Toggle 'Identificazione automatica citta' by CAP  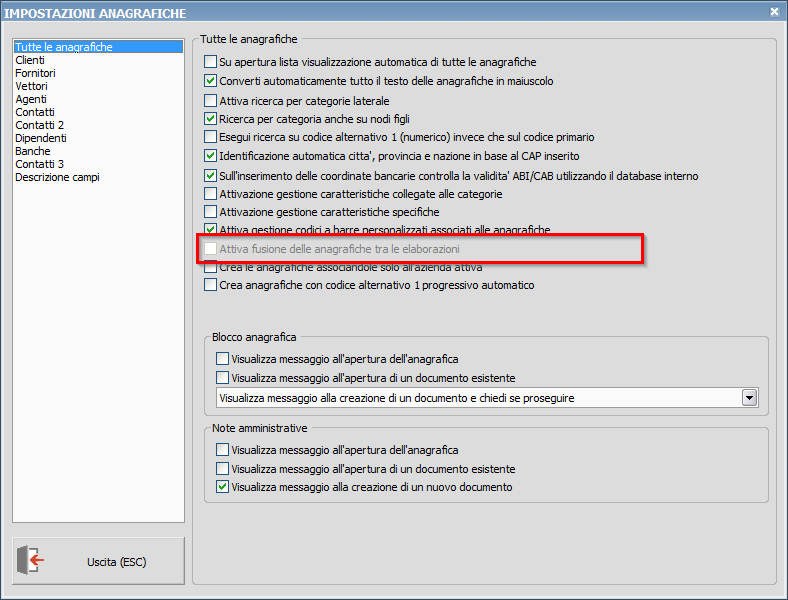tap(211, 156)
